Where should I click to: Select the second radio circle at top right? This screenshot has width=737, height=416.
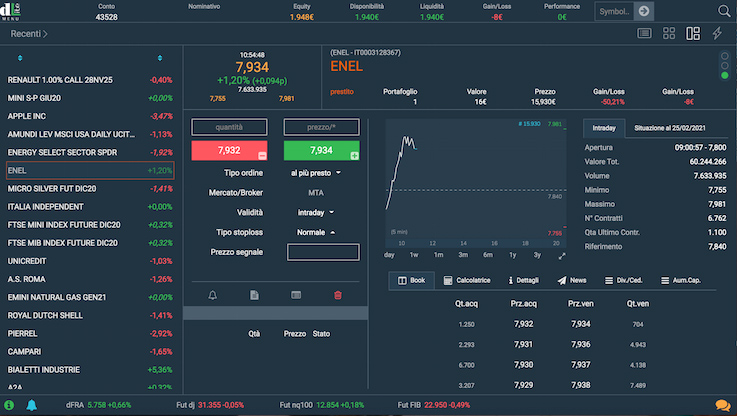coord(724,65)
